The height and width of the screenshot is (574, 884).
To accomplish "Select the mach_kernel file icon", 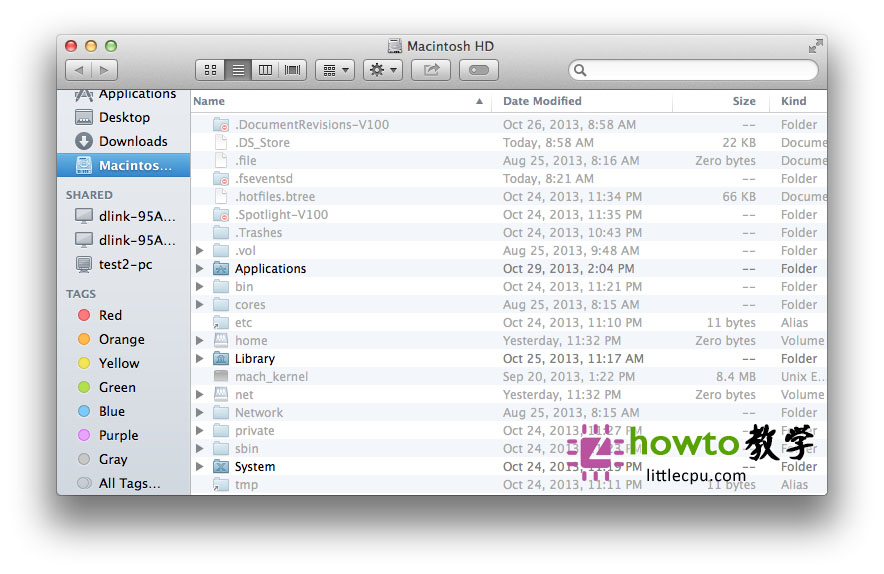I will [x=221, y=376].
